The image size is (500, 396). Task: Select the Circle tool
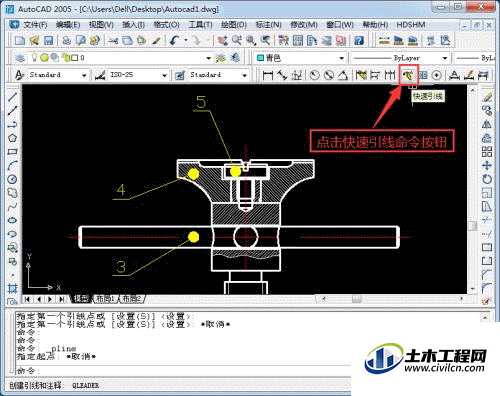(x=12, y=179)
